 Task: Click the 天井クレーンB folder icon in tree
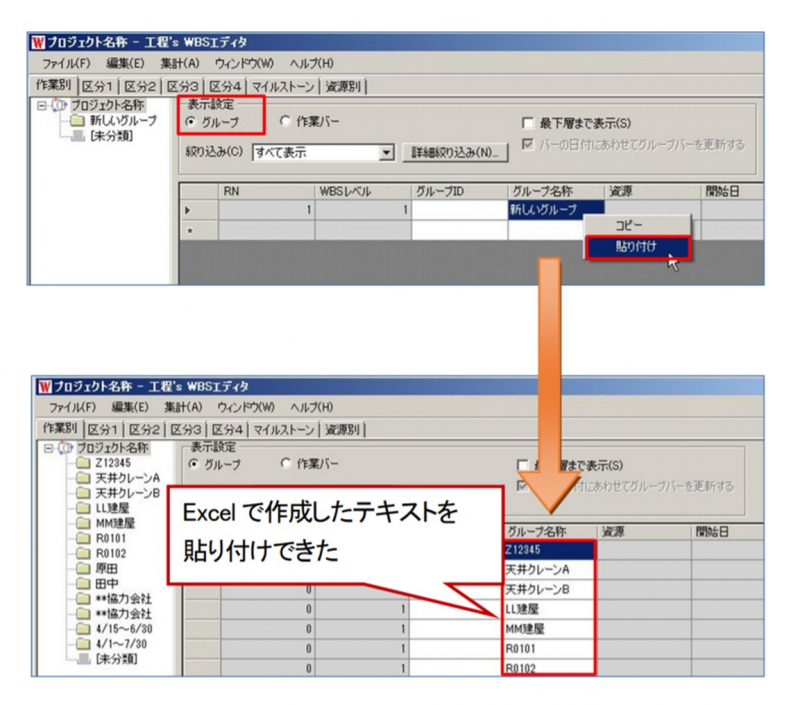(82, 492)
